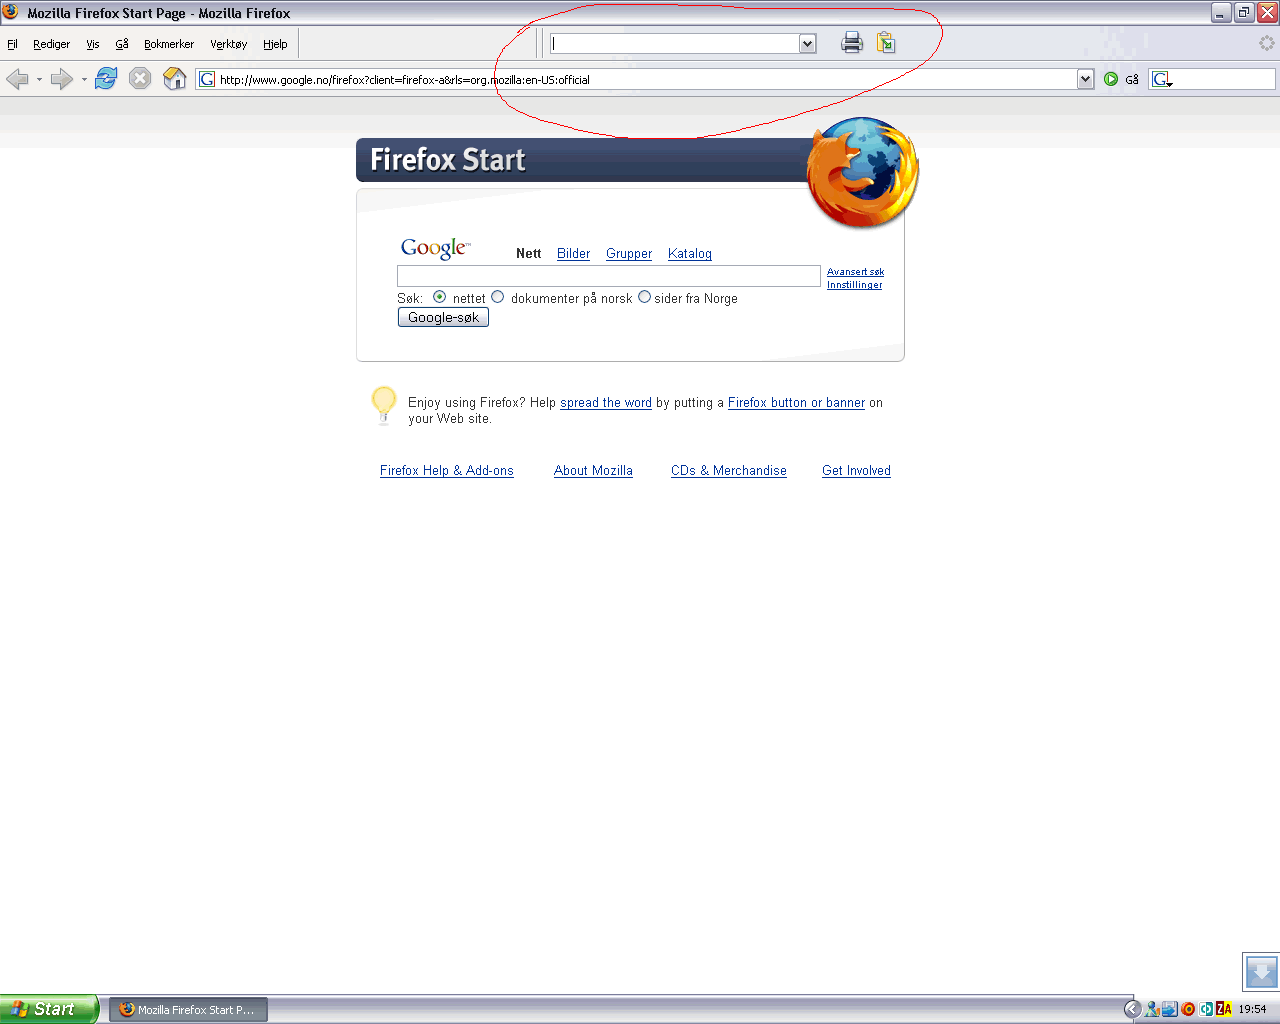Open the ZoneAlarm ZA tray icon

coord(1223,1009)
